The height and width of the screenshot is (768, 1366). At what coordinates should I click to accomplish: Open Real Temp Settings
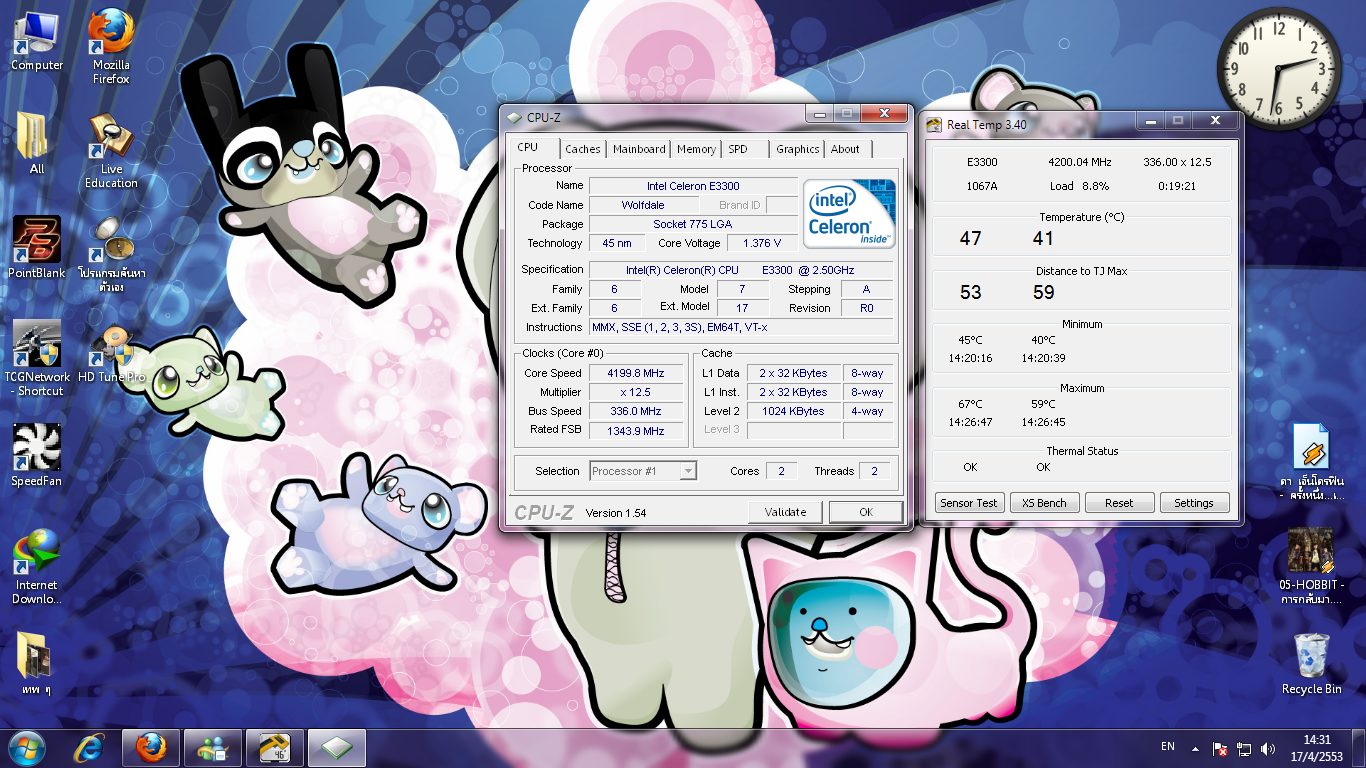tap(1194, 503)
